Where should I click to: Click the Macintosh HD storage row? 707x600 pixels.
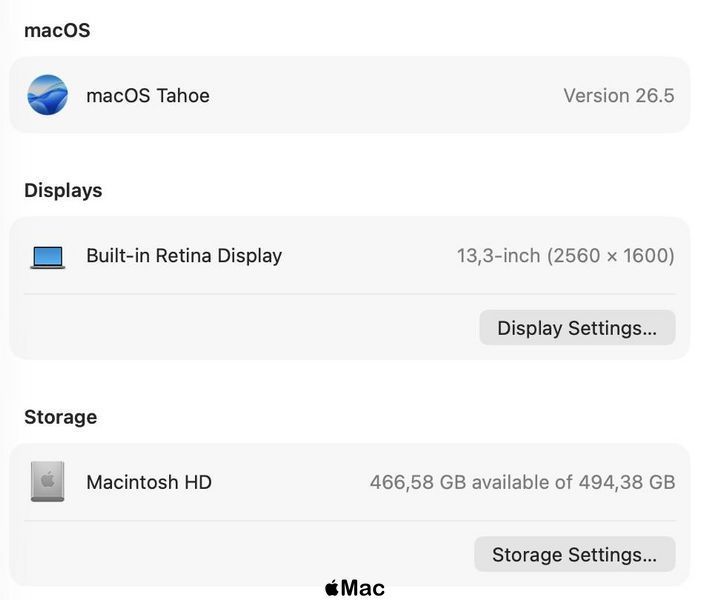350,482
